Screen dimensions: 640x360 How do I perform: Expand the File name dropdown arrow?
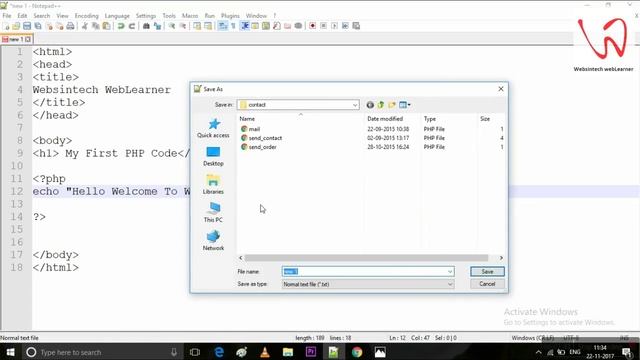click(x=450, y=271)
